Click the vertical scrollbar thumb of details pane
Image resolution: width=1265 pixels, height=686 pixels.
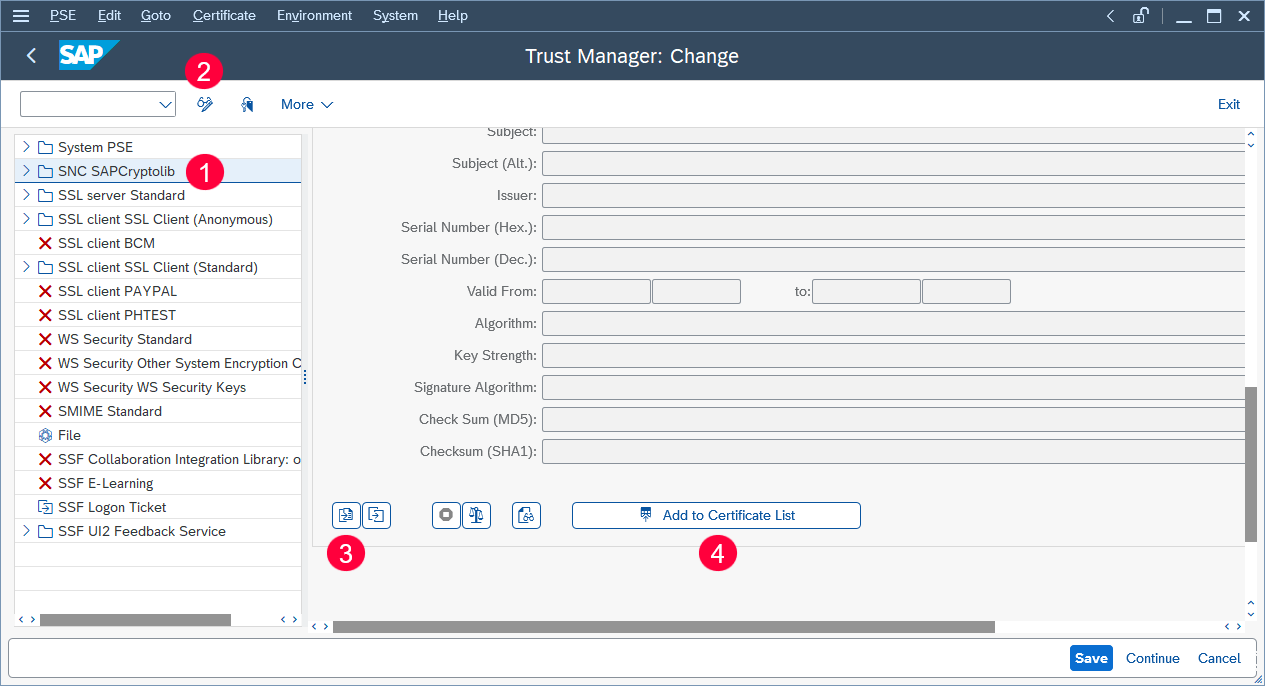(1250, 464)
